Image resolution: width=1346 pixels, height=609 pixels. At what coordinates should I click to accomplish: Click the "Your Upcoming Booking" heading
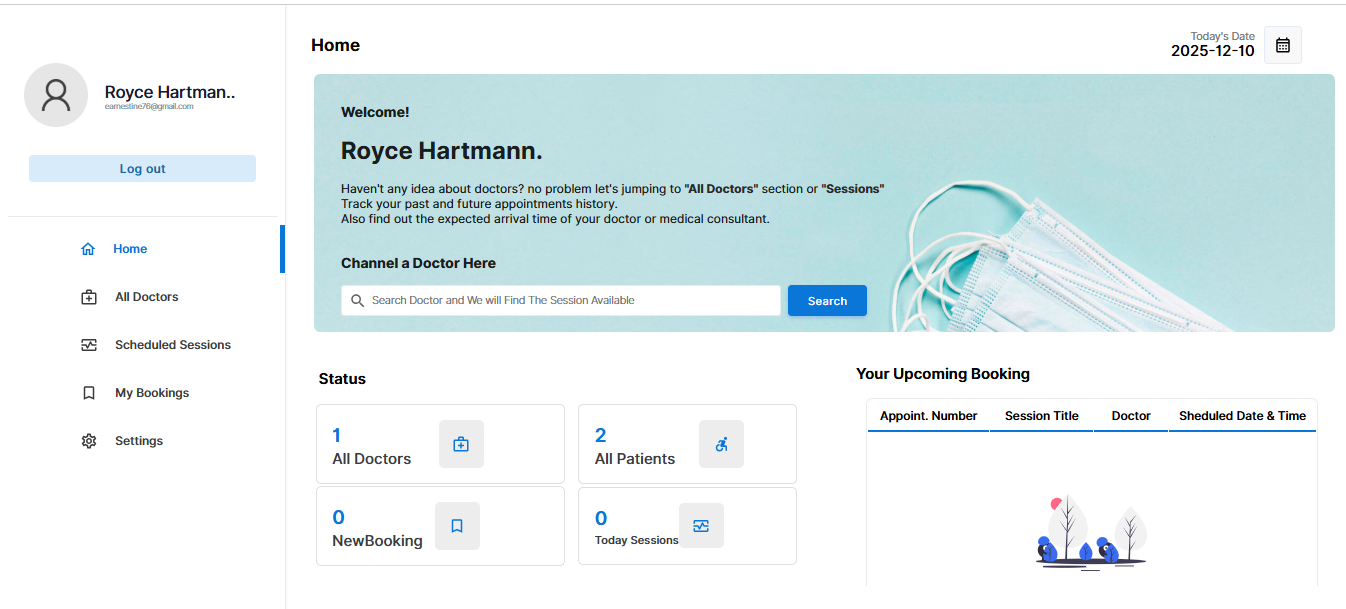pos(943,374)
